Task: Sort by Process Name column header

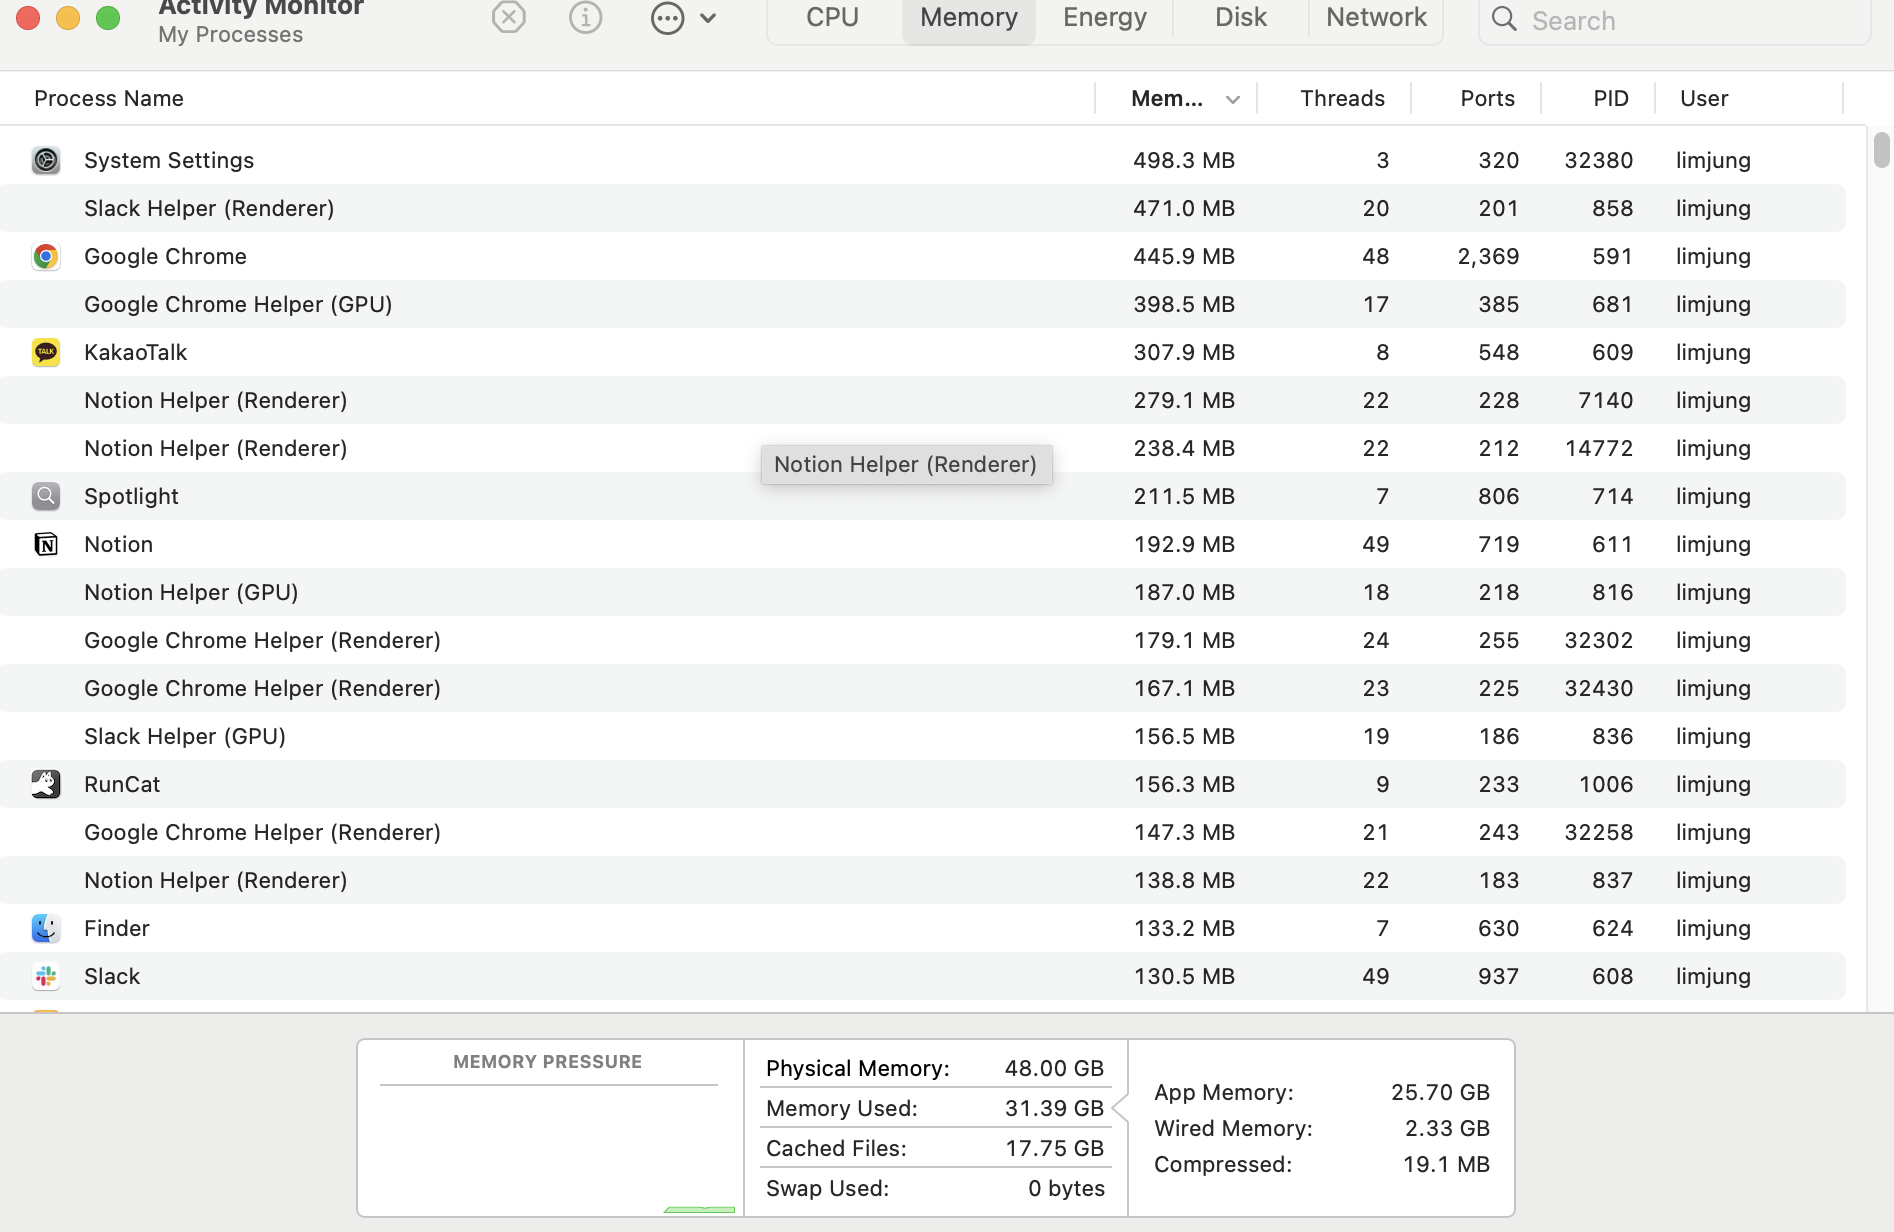Action: coord(109,98)
